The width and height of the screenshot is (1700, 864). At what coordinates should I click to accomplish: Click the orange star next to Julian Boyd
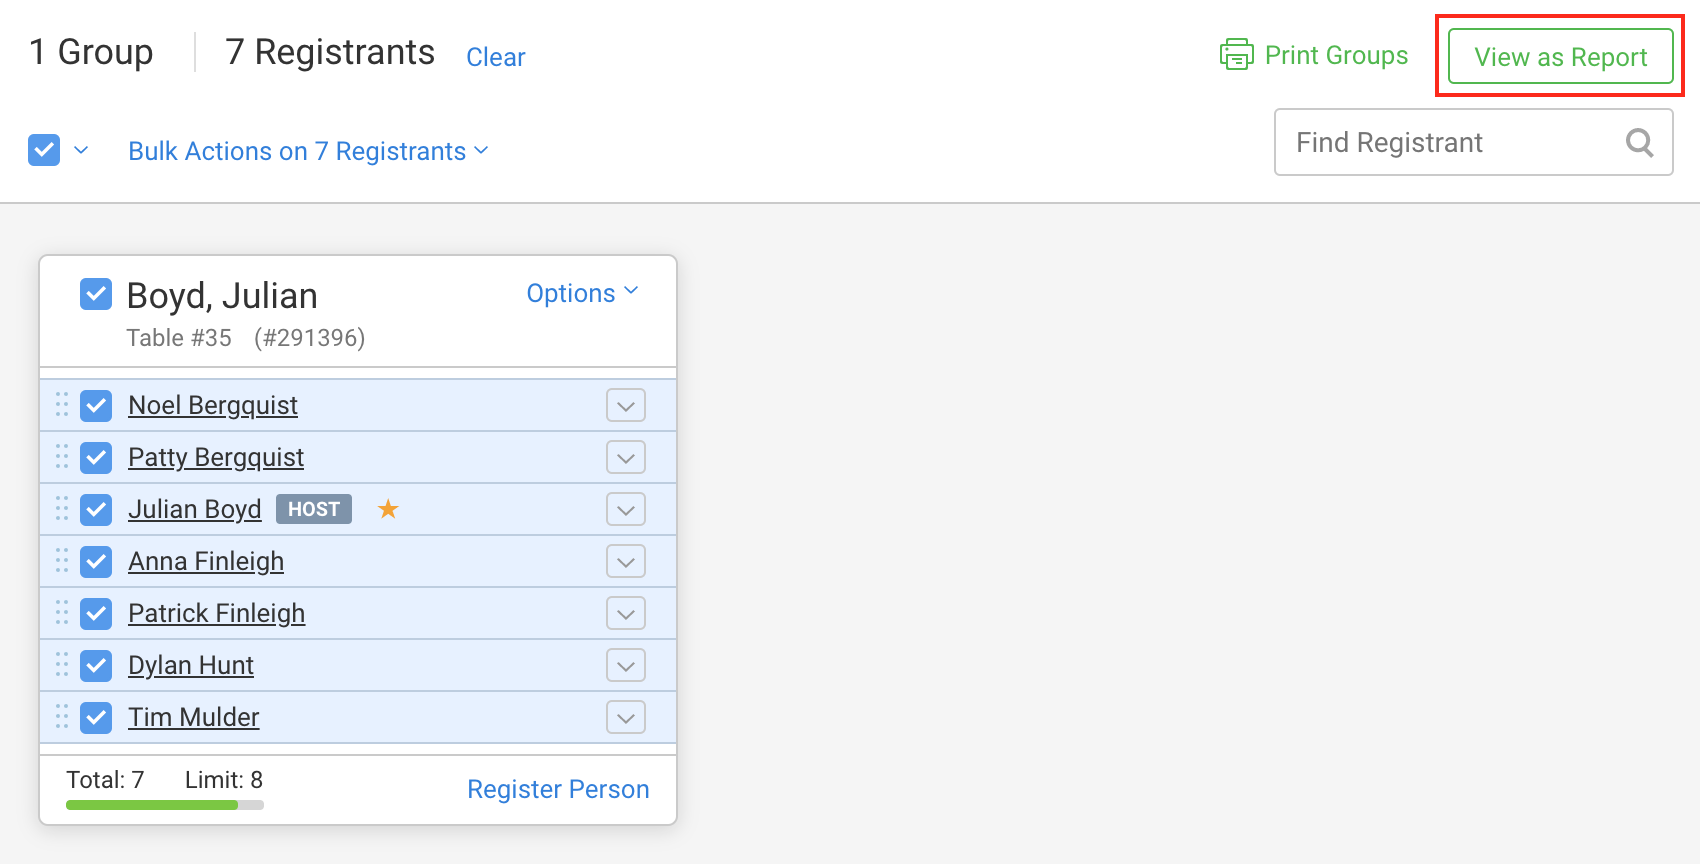click(388, 509)
